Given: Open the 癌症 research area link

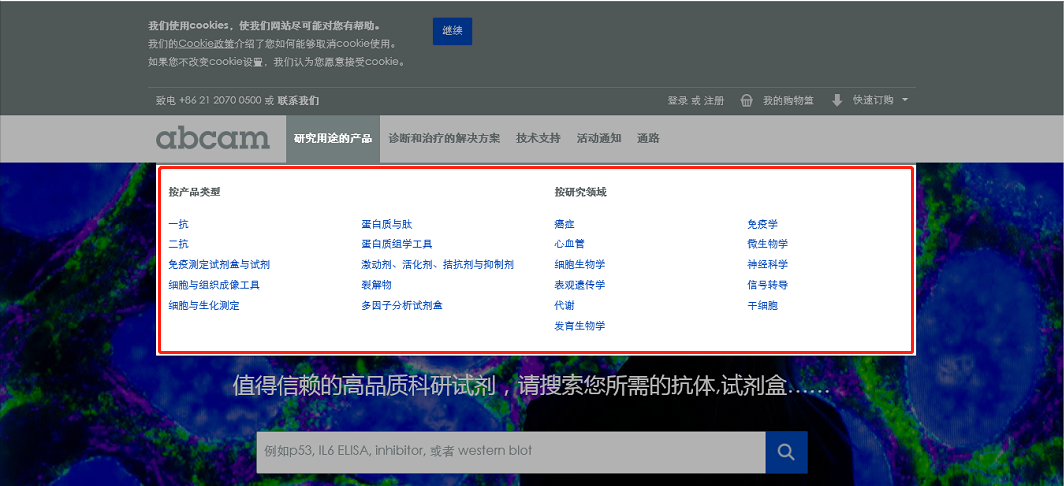Looking at the screenshot, I should (x=564, y=224).
